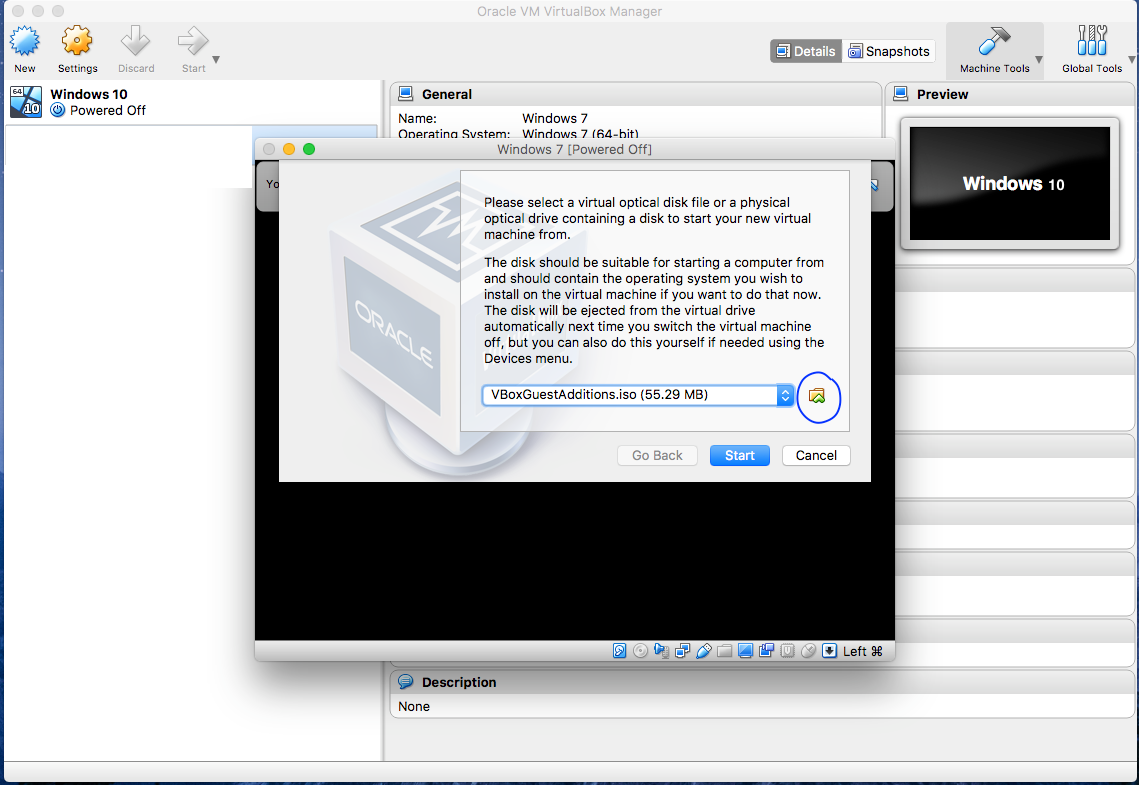Screen dimensions: 1139x785
Task: Click the display status icon
Action: click(745, 651)
